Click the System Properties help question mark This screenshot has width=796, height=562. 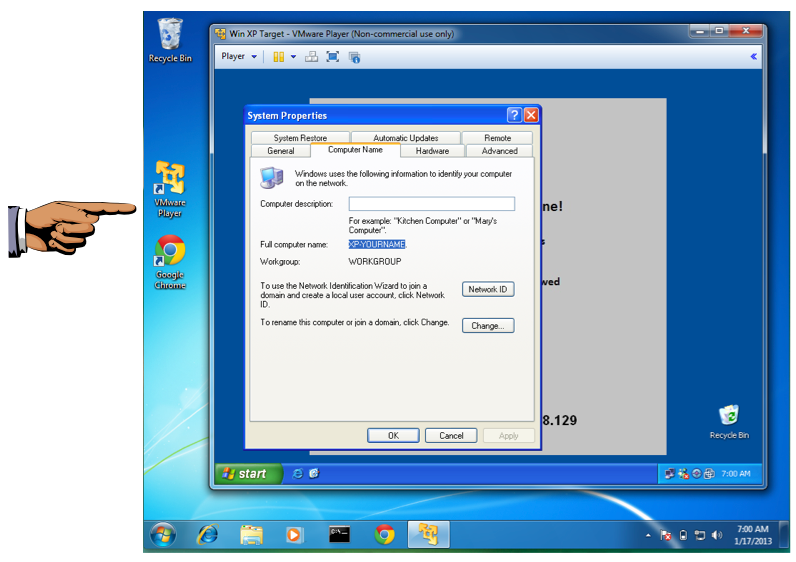pos(514,115)
